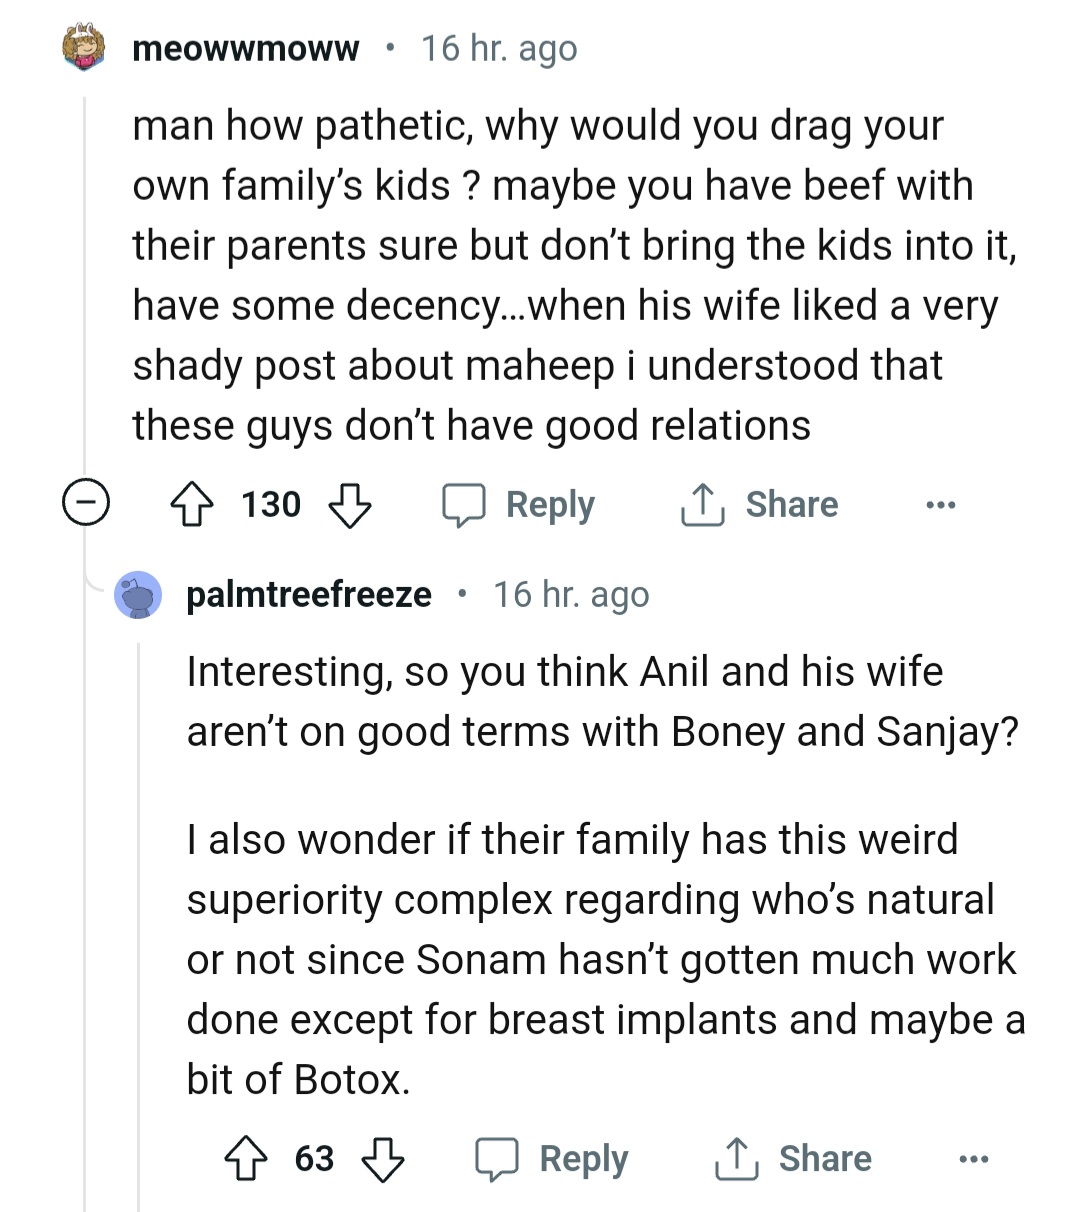The image size is (1080, 1212).
Task: Click the 63 vote count
Action: [x=314, y=1160]
